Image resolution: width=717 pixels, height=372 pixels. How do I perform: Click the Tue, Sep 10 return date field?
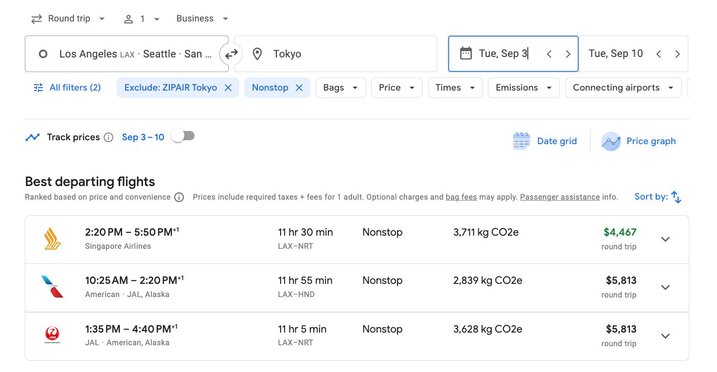tap(633, 54)
